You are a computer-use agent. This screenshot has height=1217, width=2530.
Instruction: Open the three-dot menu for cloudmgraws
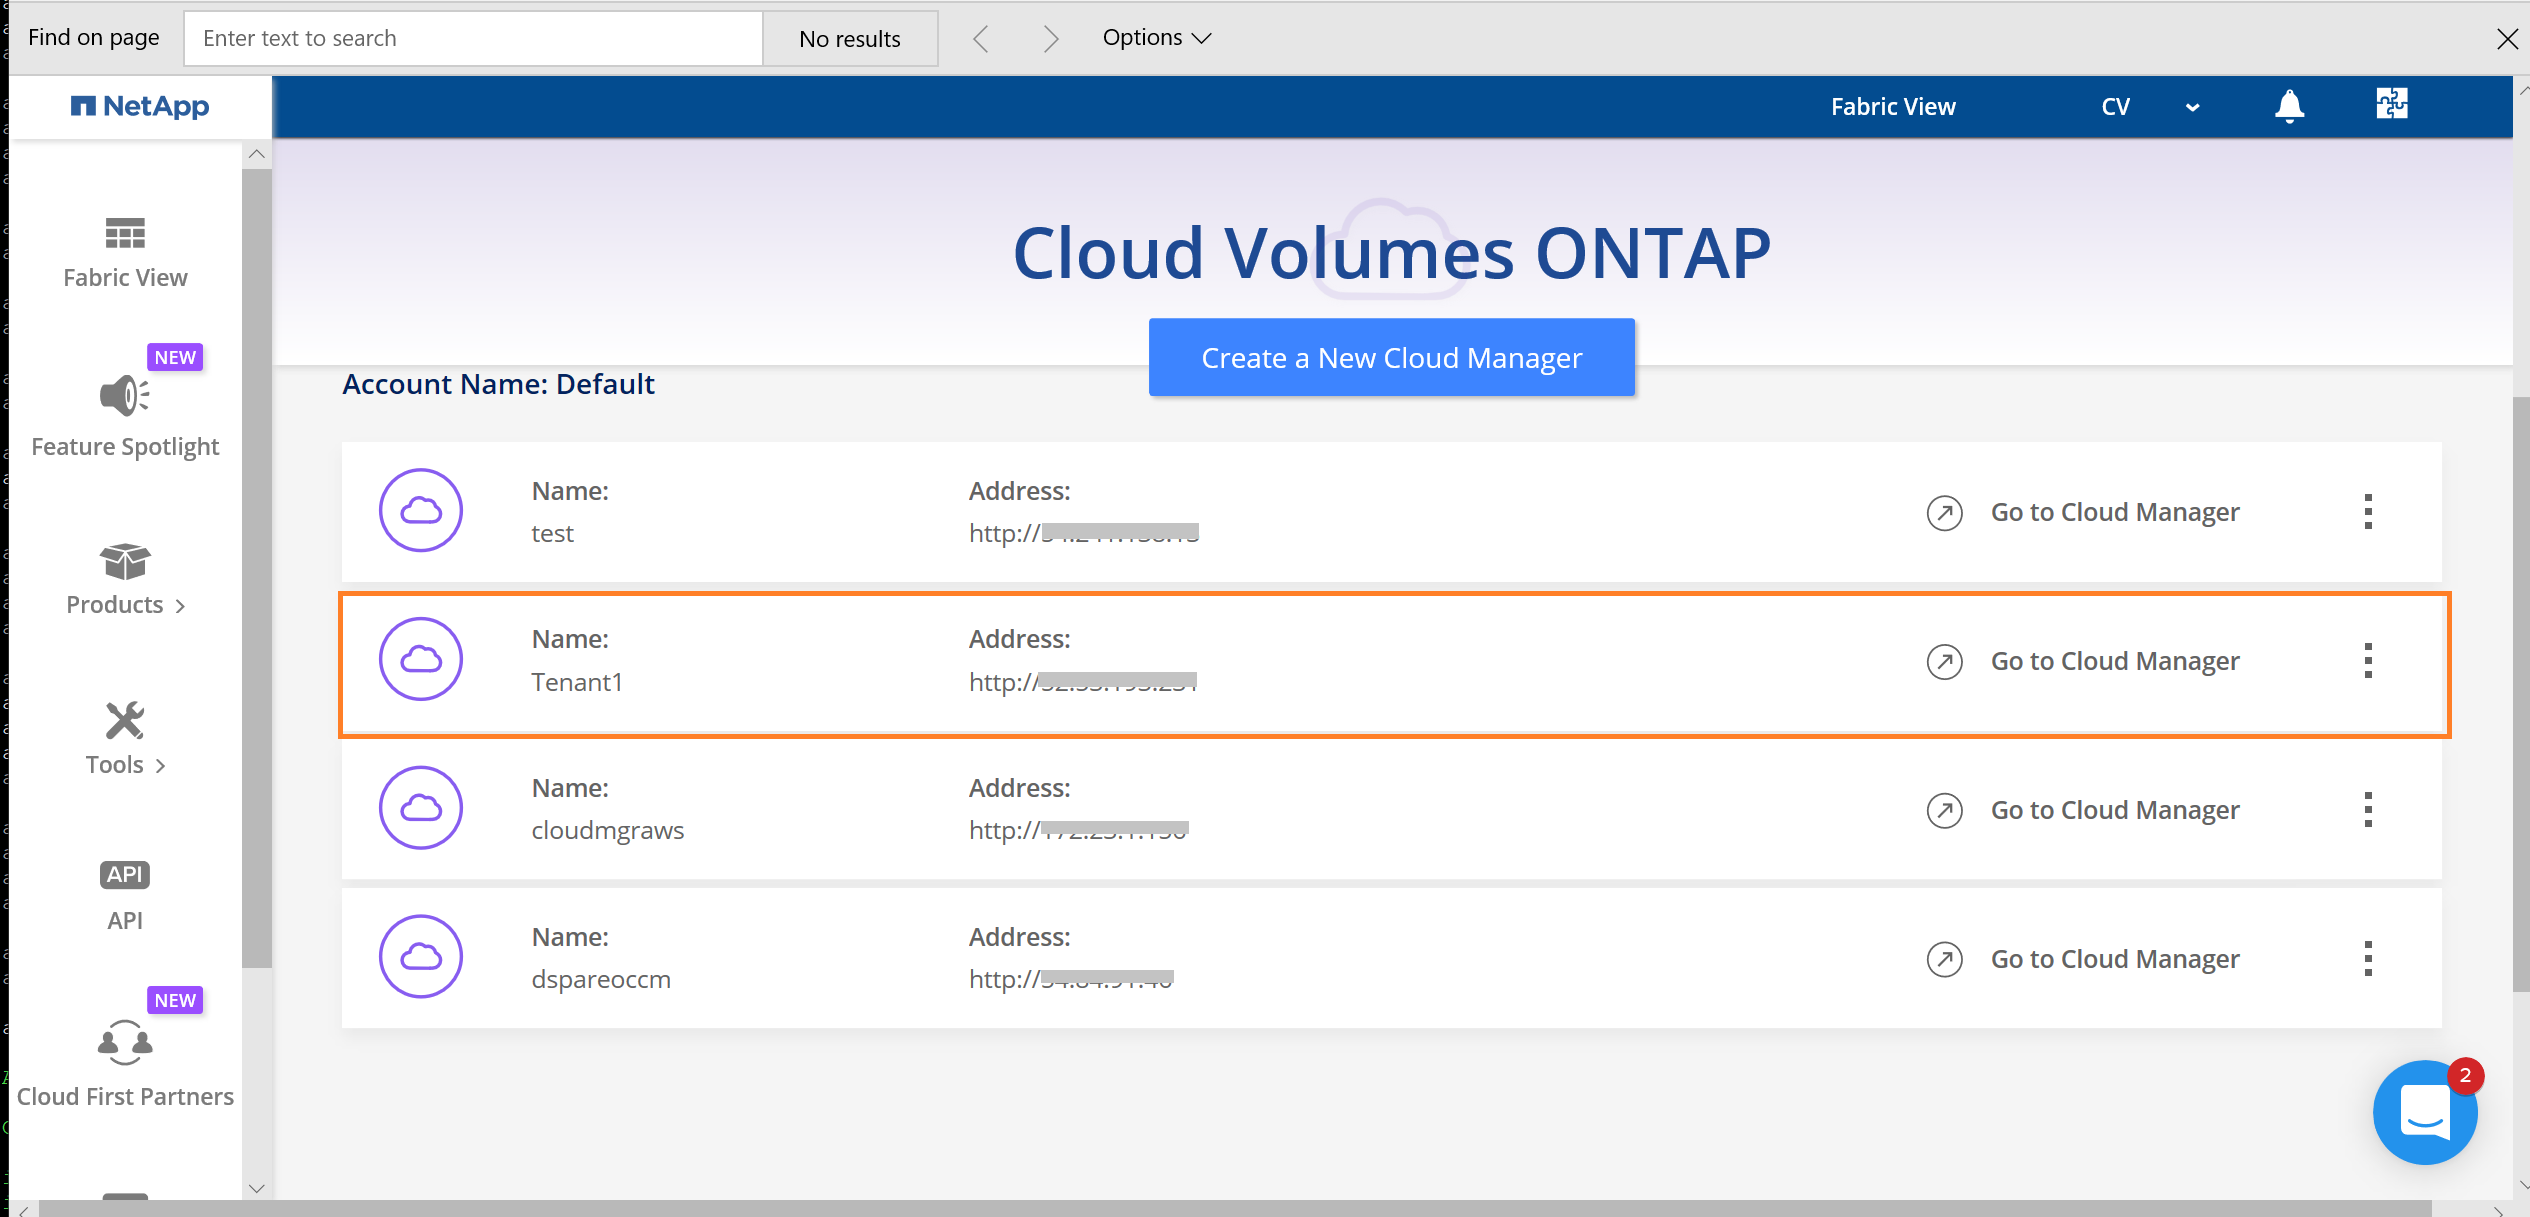pos(2369,809)
